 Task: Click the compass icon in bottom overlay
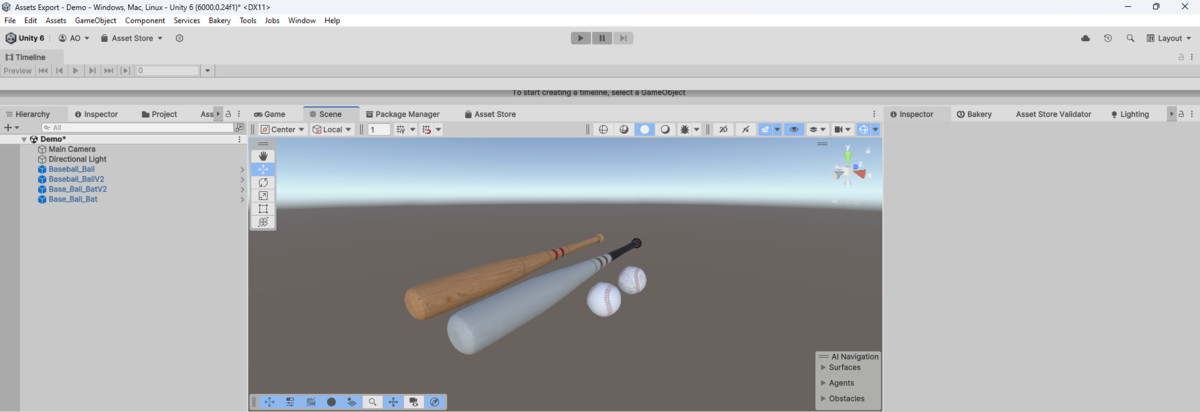(435, 402)
